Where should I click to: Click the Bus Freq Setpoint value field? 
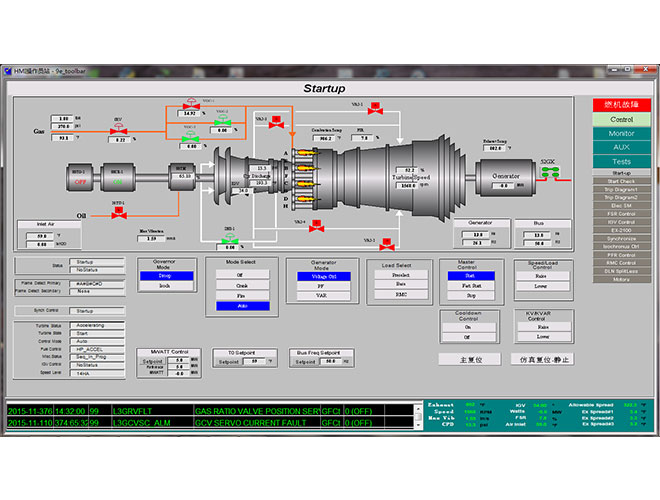(x=330, y=362)
